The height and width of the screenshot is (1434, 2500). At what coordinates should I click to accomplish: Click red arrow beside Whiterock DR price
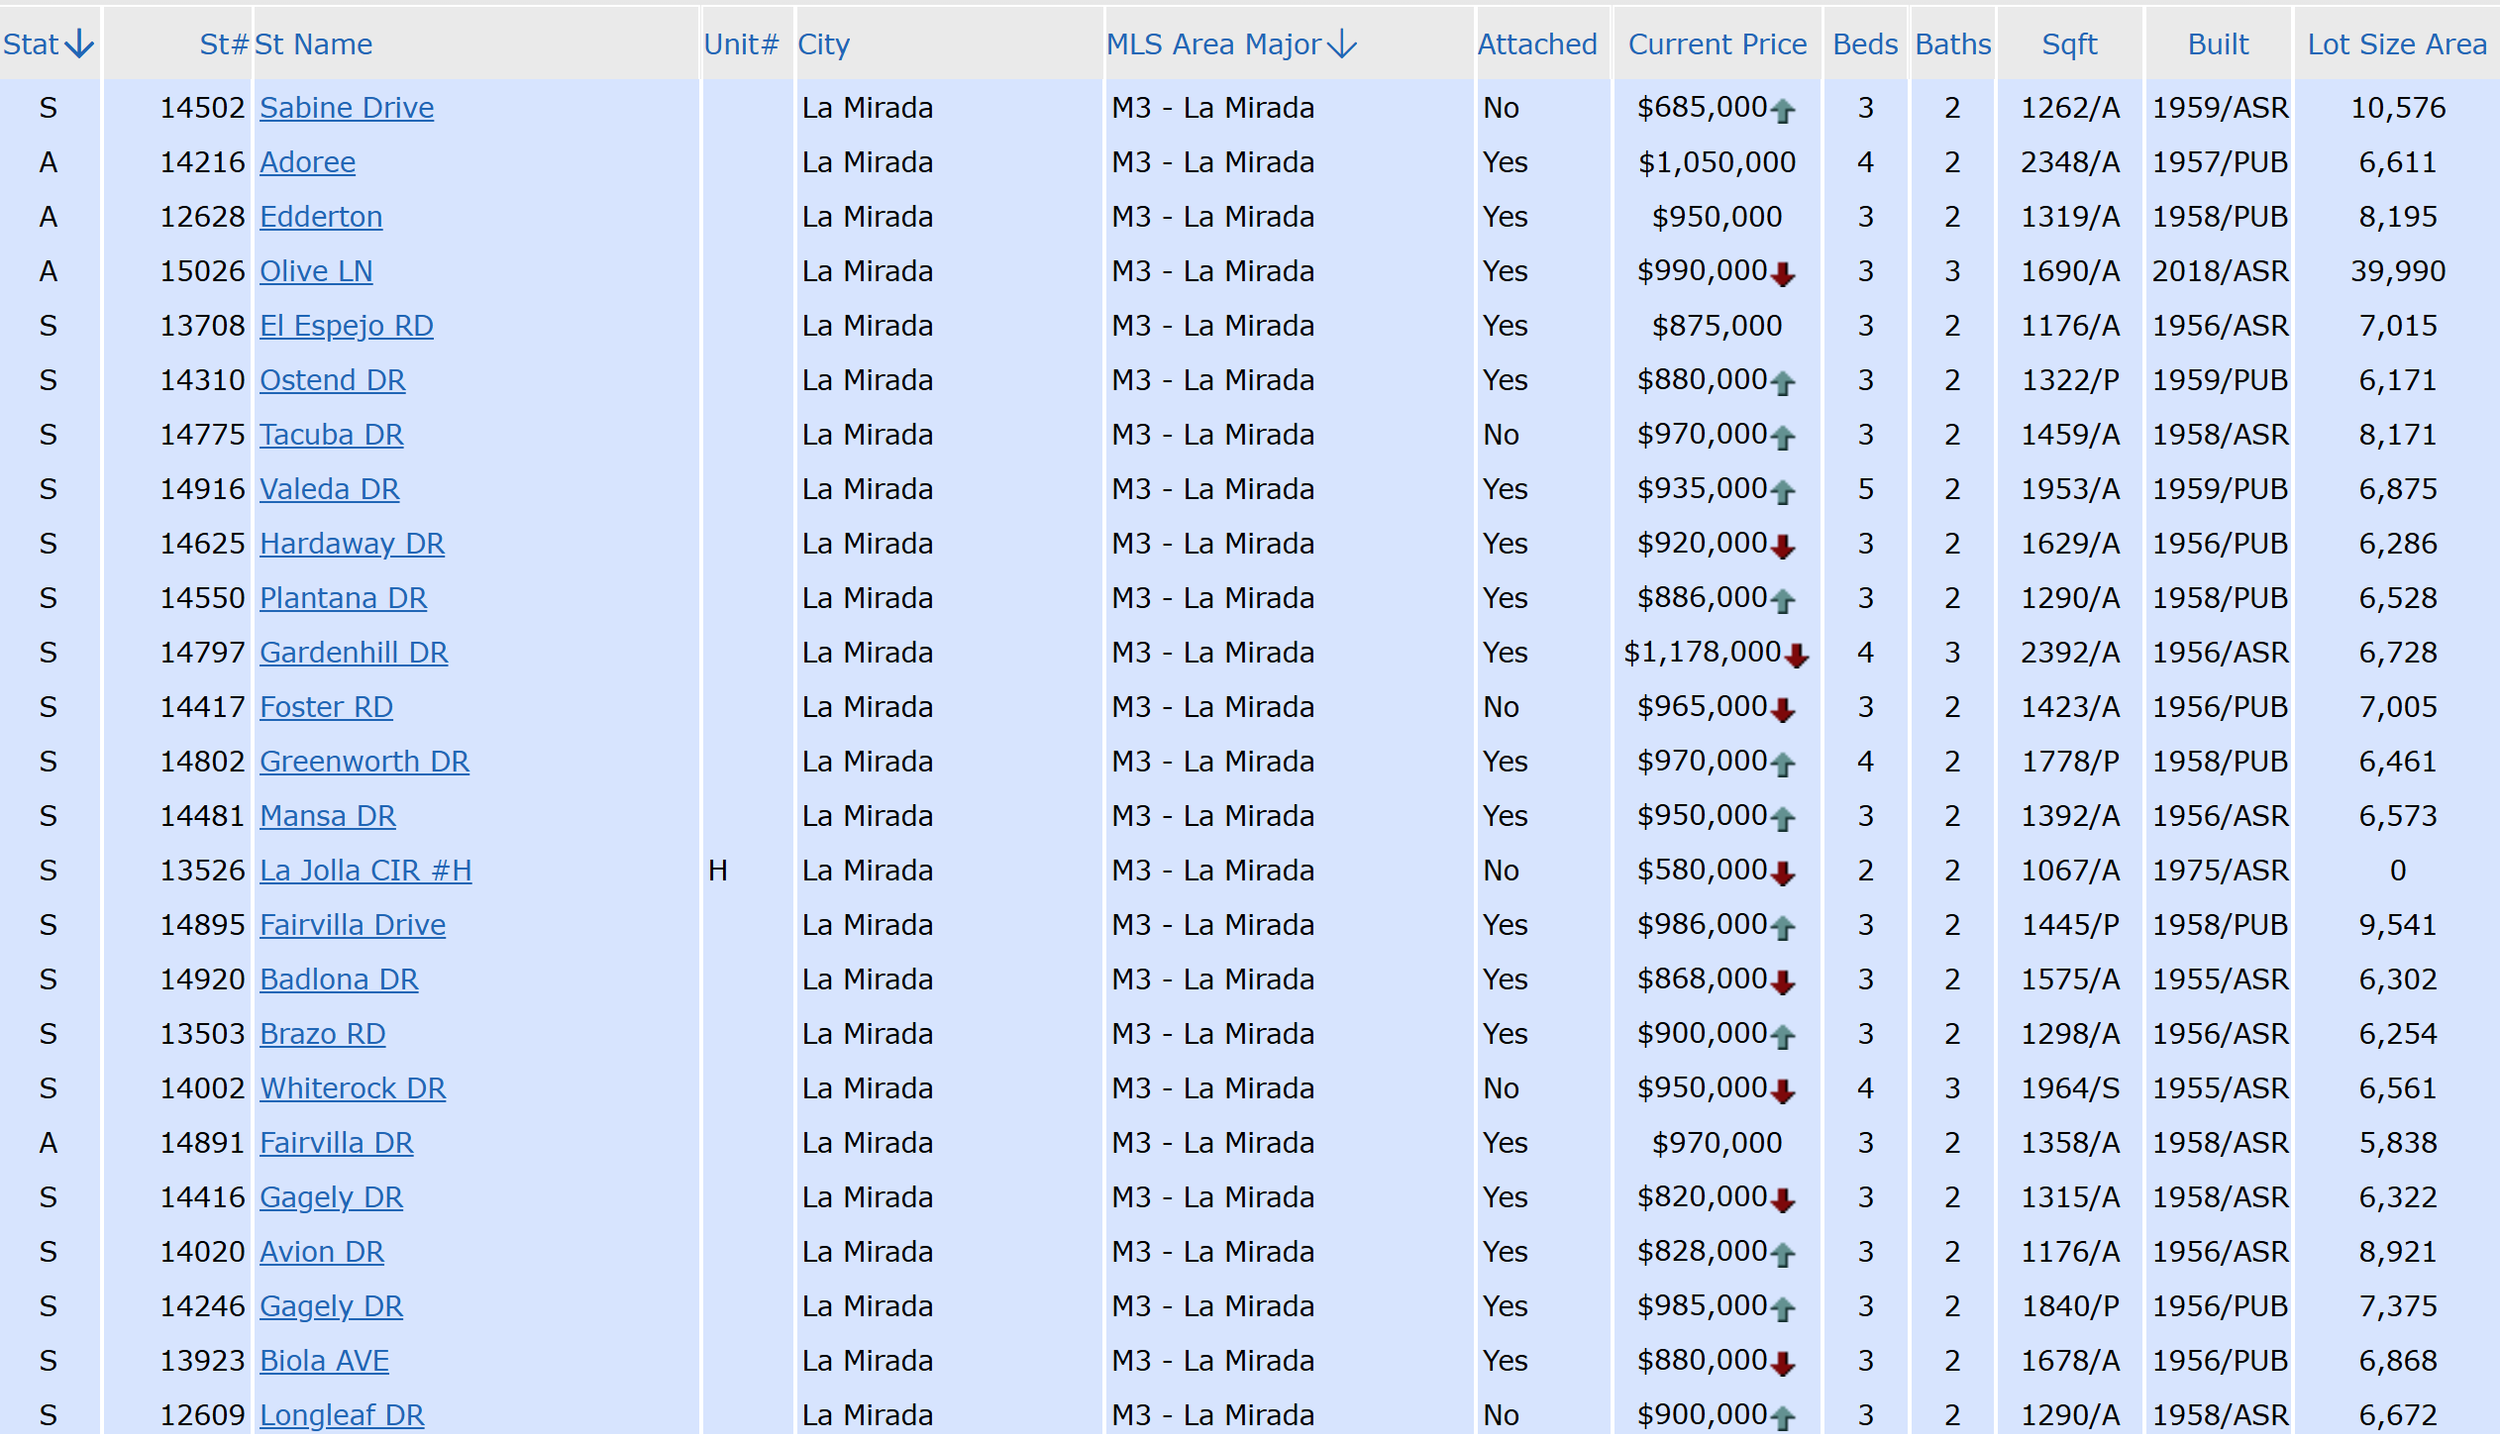(x=1782, y=1091)
